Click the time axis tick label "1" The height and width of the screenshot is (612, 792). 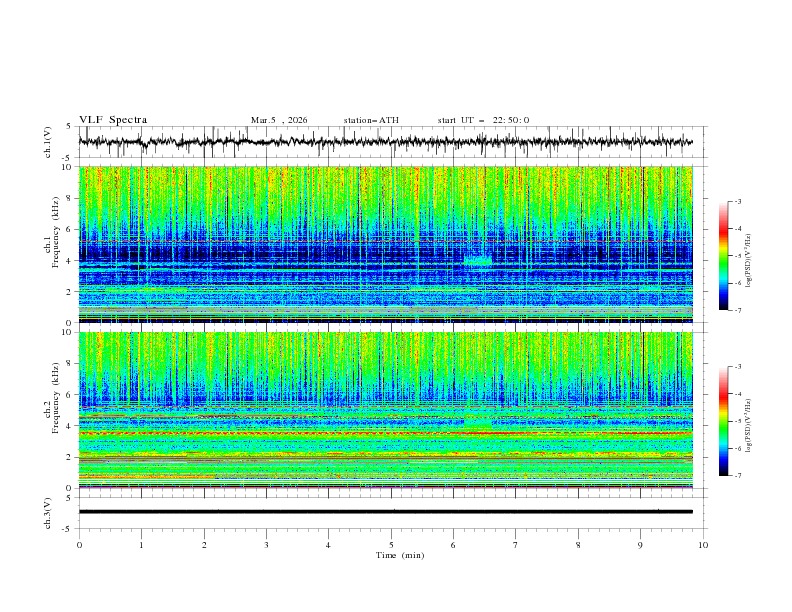[x=141, y=545]
